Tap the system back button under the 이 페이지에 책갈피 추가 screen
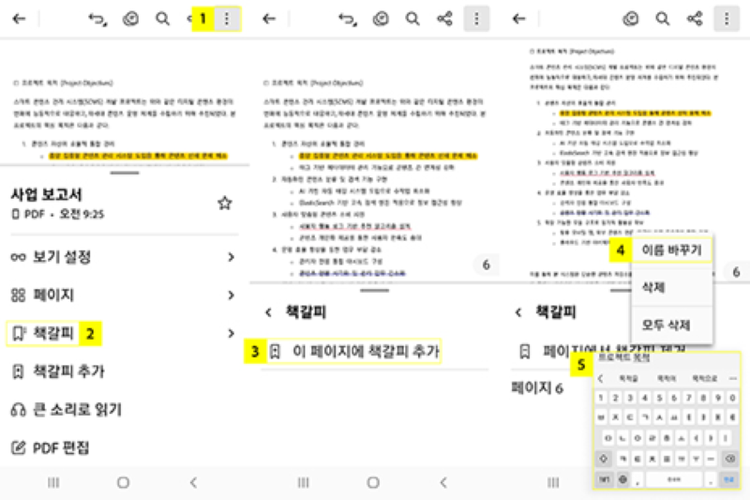750x500 pixels. click(443, 482)
